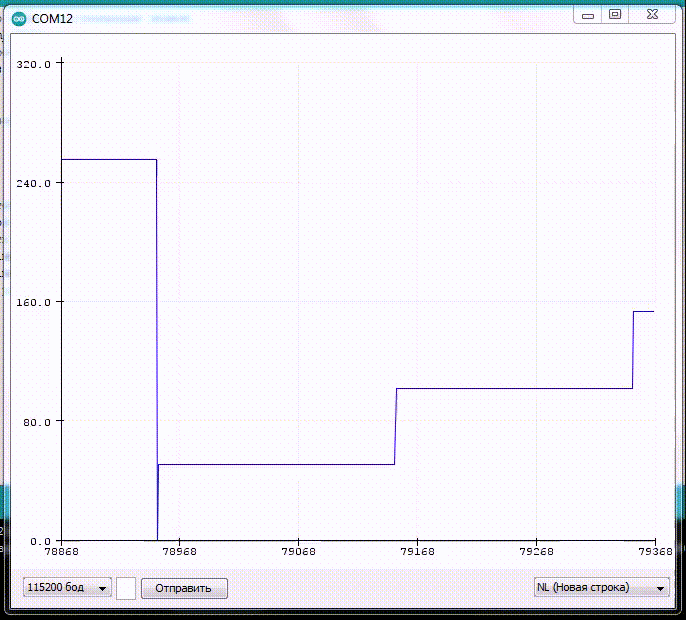Screen dimensions: 686x620
Task: Click the 79268 X-axis tick label
Action: (x=536, y=551)
